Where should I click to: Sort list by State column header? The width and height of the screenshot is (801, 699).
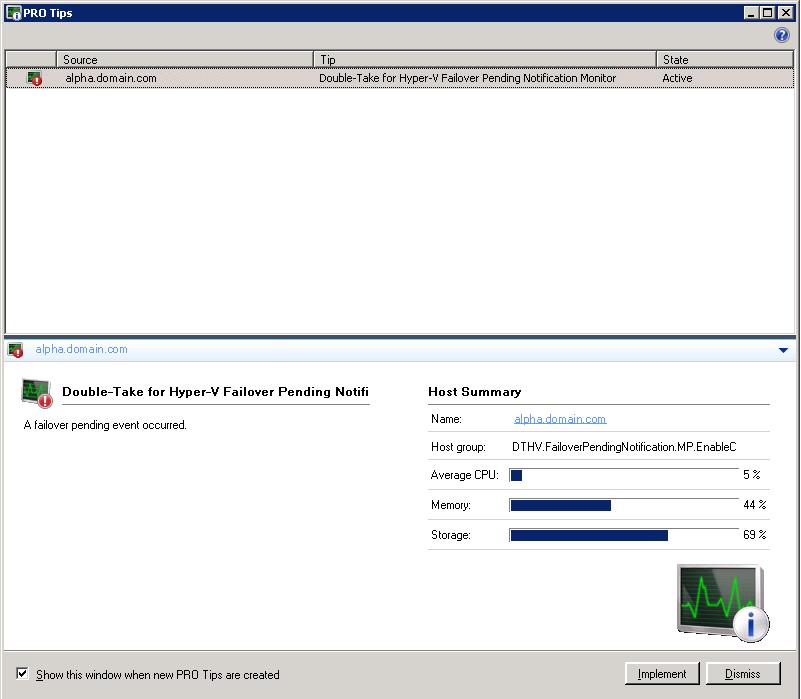coord(724,59)
